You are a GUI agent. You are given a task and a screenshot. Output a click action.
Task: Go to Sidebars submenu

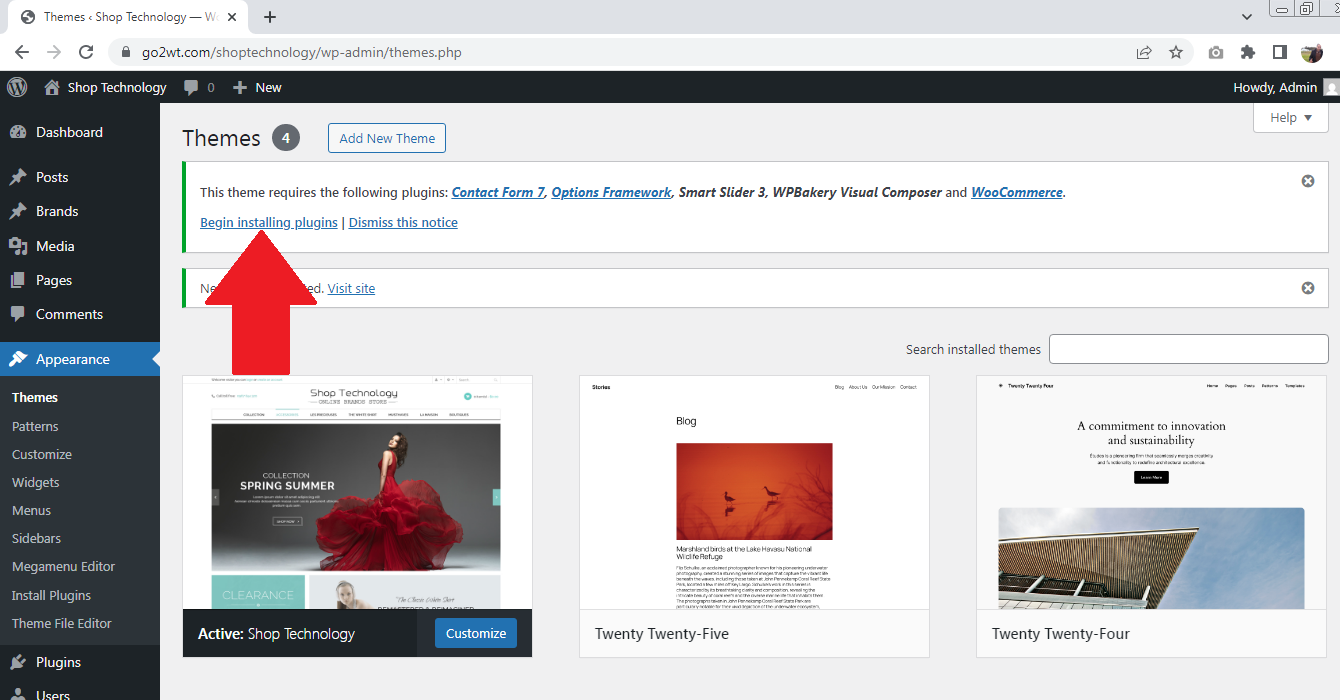tap(37, 538)
